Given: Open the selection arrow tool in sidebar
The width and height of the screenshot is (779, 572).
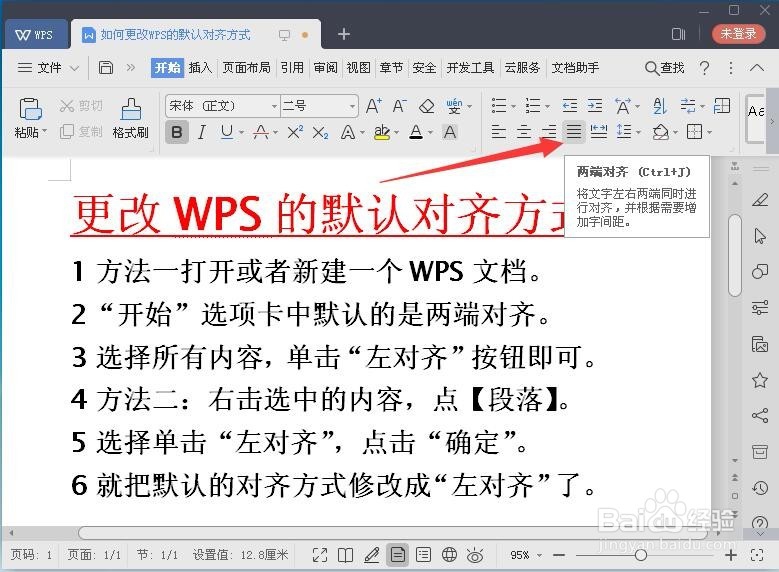Looking at the screenshot, I should coord(760,236).
